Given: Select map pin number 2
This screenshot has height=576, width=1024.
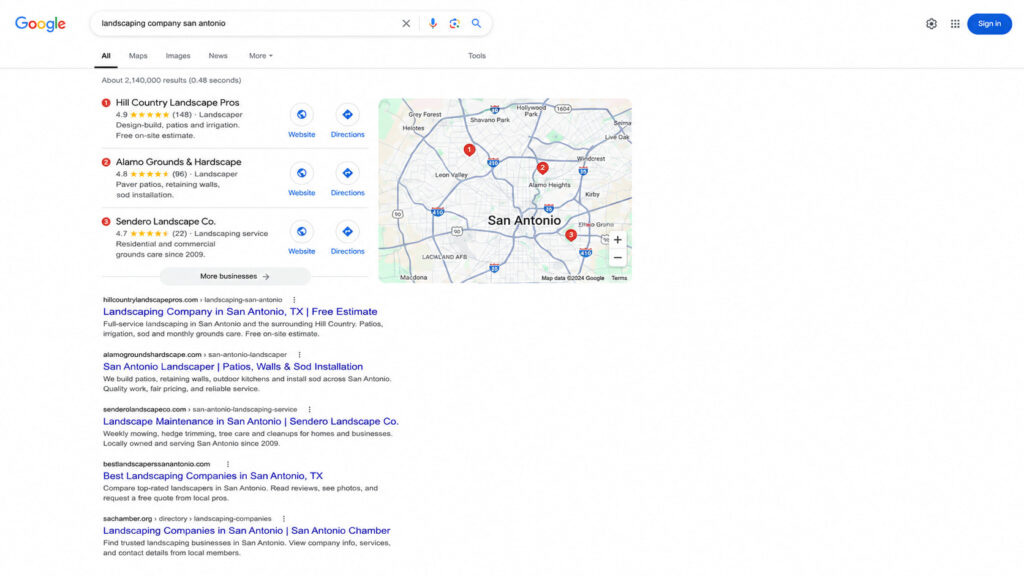Looking at the screenshot, I should coord(542,168).
